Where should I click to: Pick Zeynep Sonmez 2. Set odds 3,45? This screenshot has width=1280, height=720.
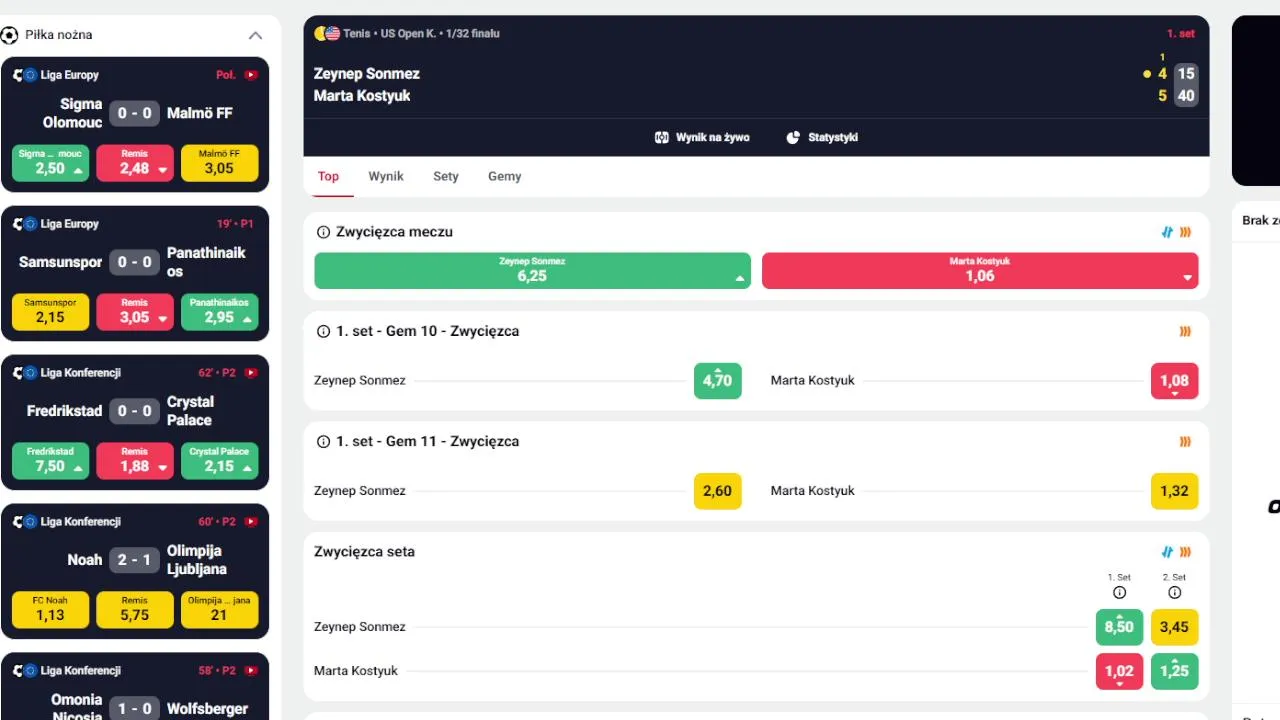[1174, 627]
